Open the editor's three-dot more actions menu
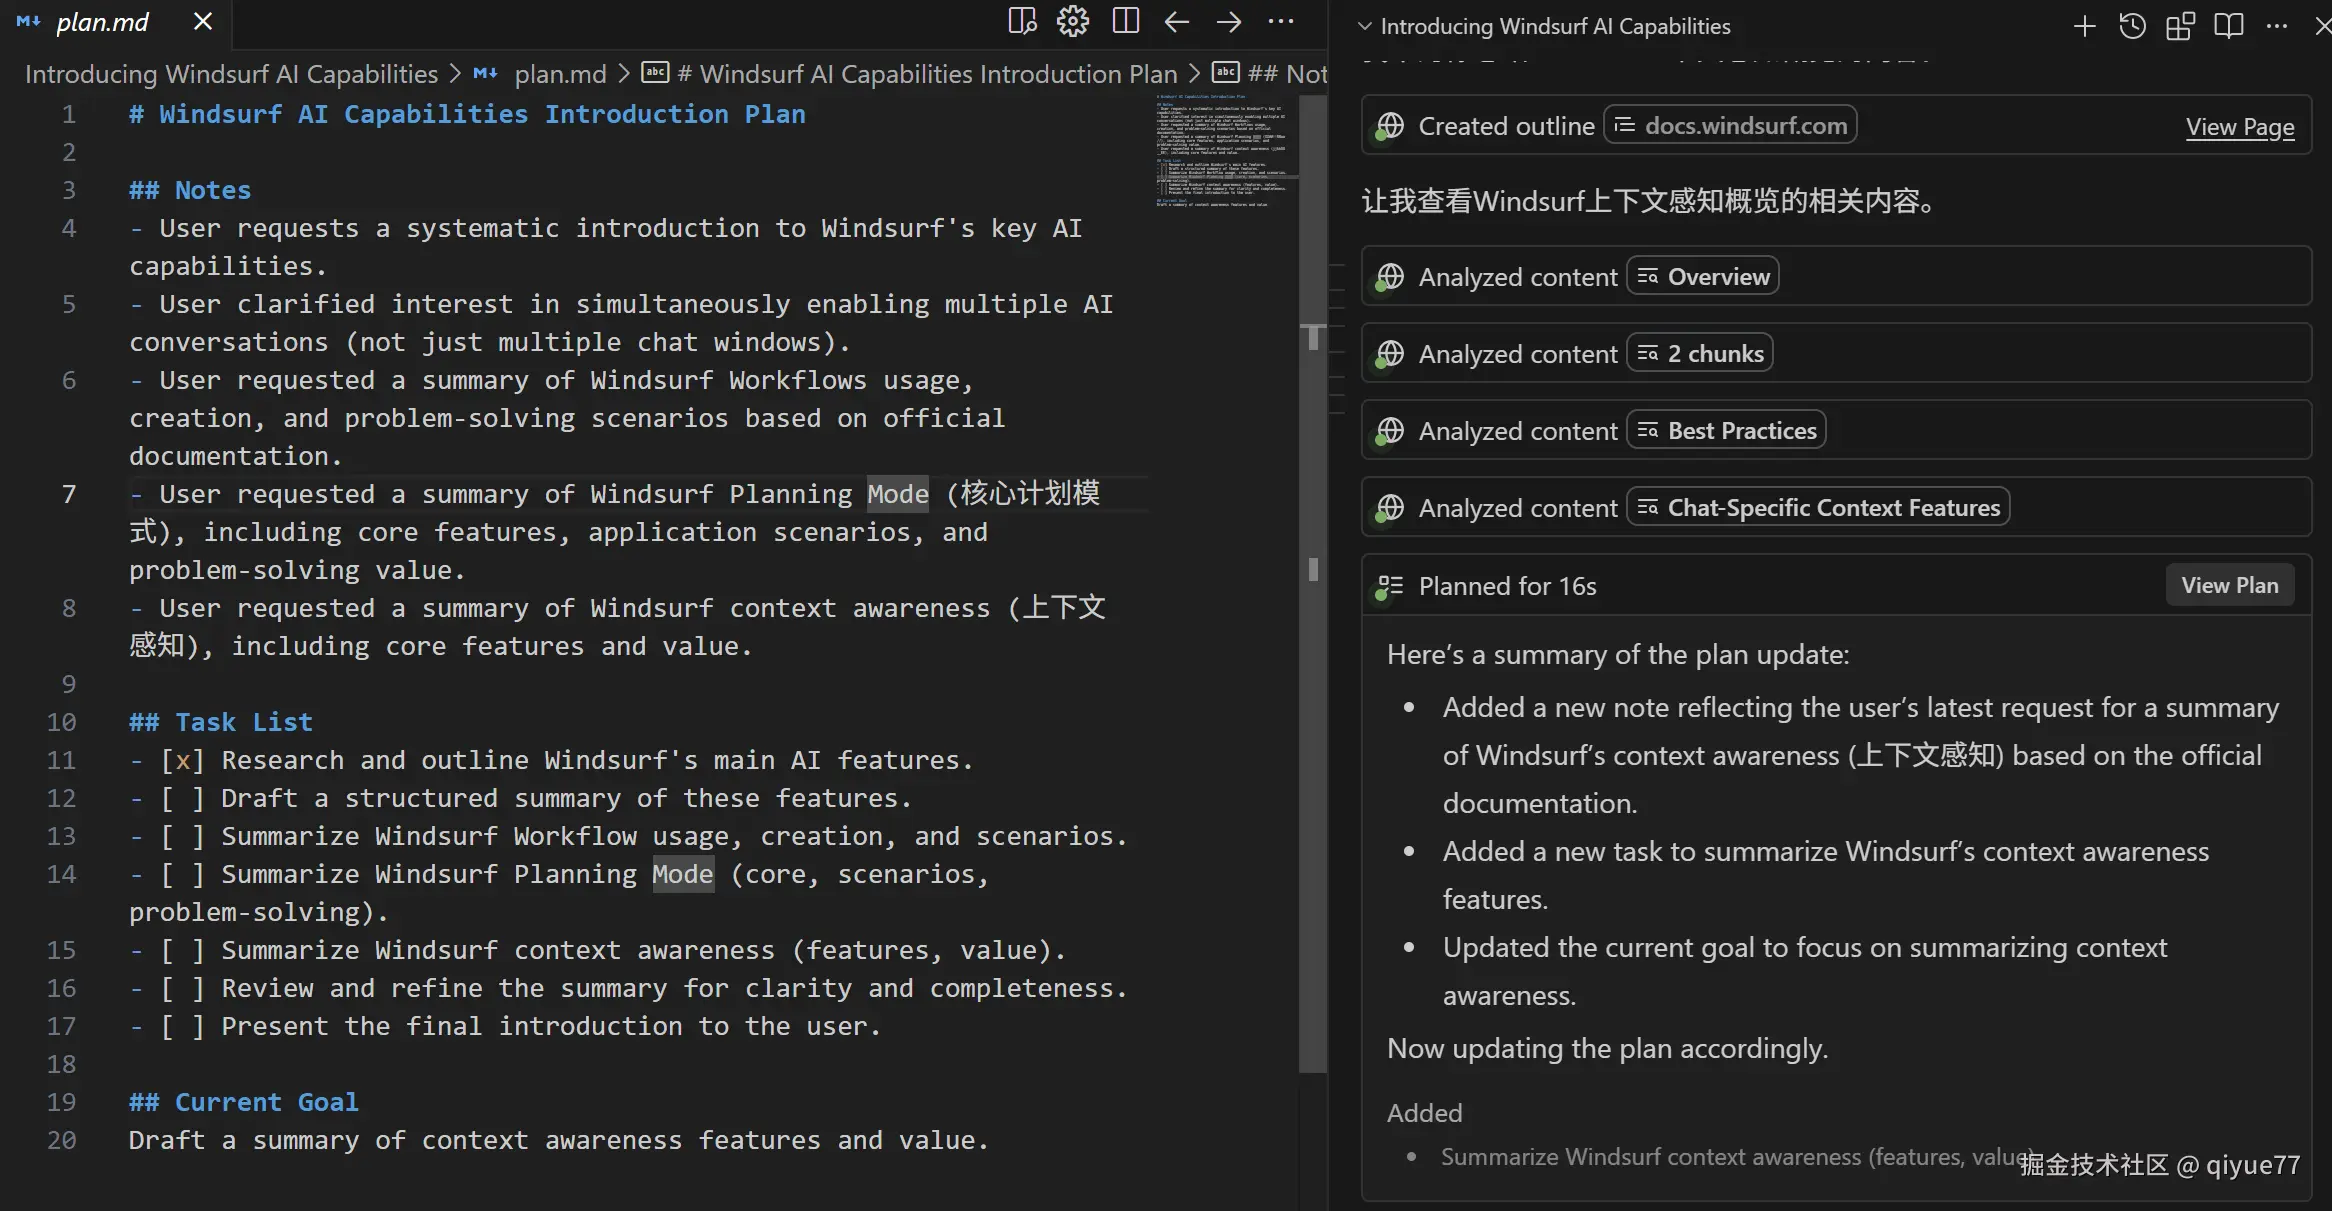2332x1211 pixels. 1281,21
